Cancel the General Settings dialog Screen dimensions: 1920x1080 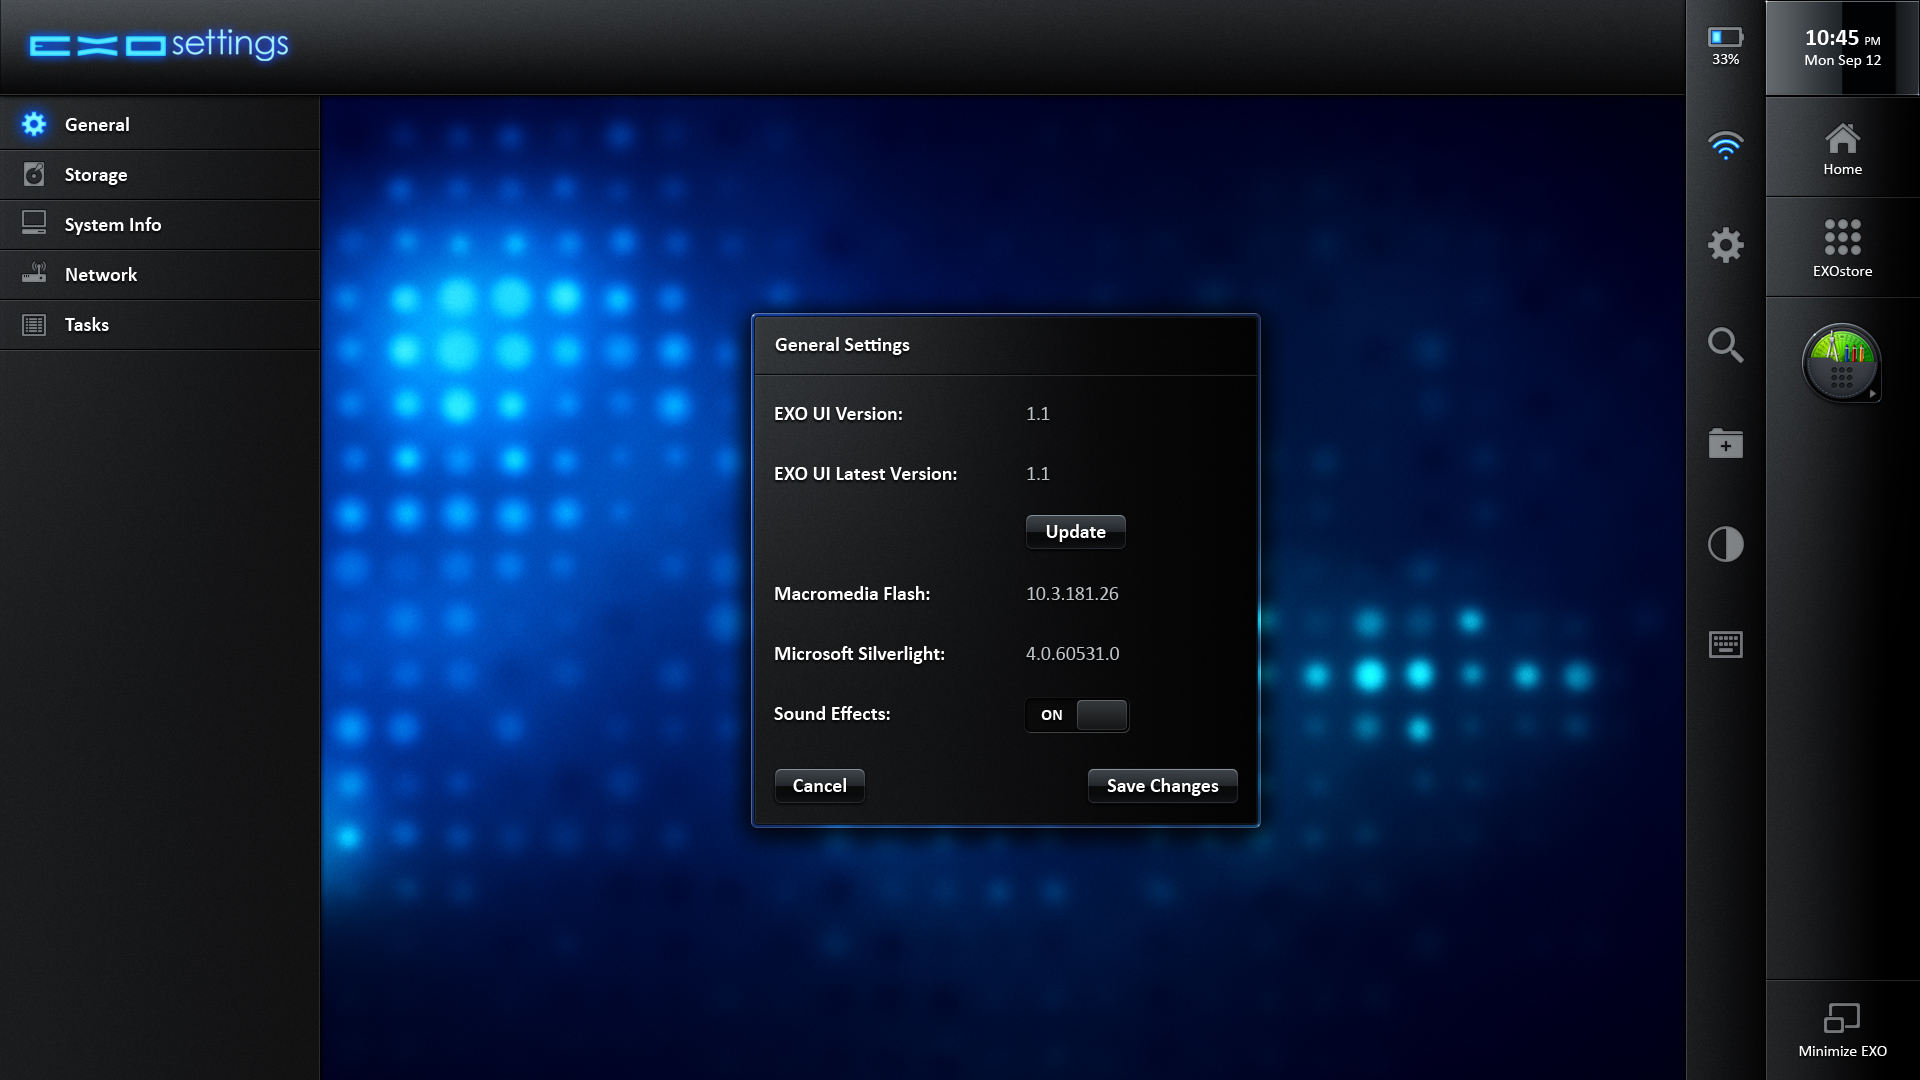coord(819,786)
